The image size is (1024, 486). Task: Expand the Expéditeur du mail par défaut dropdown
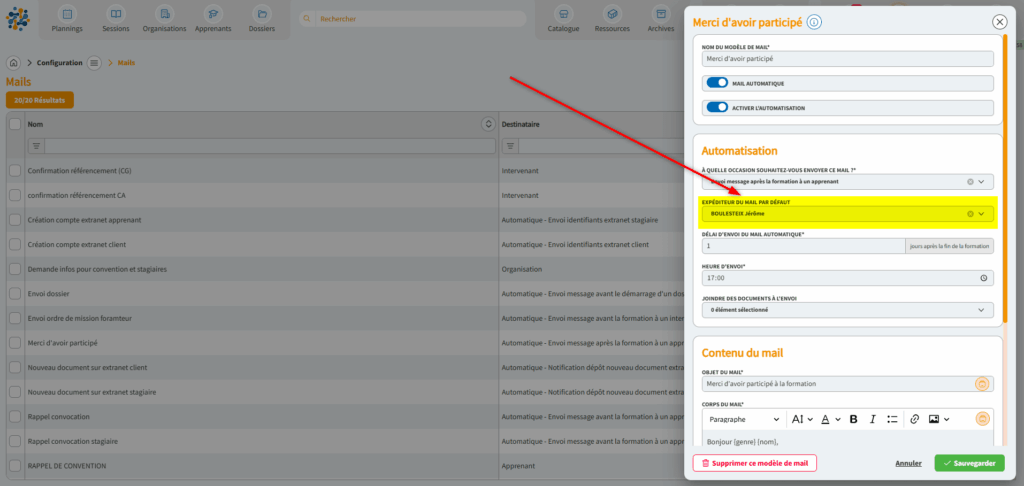(982, 214)
